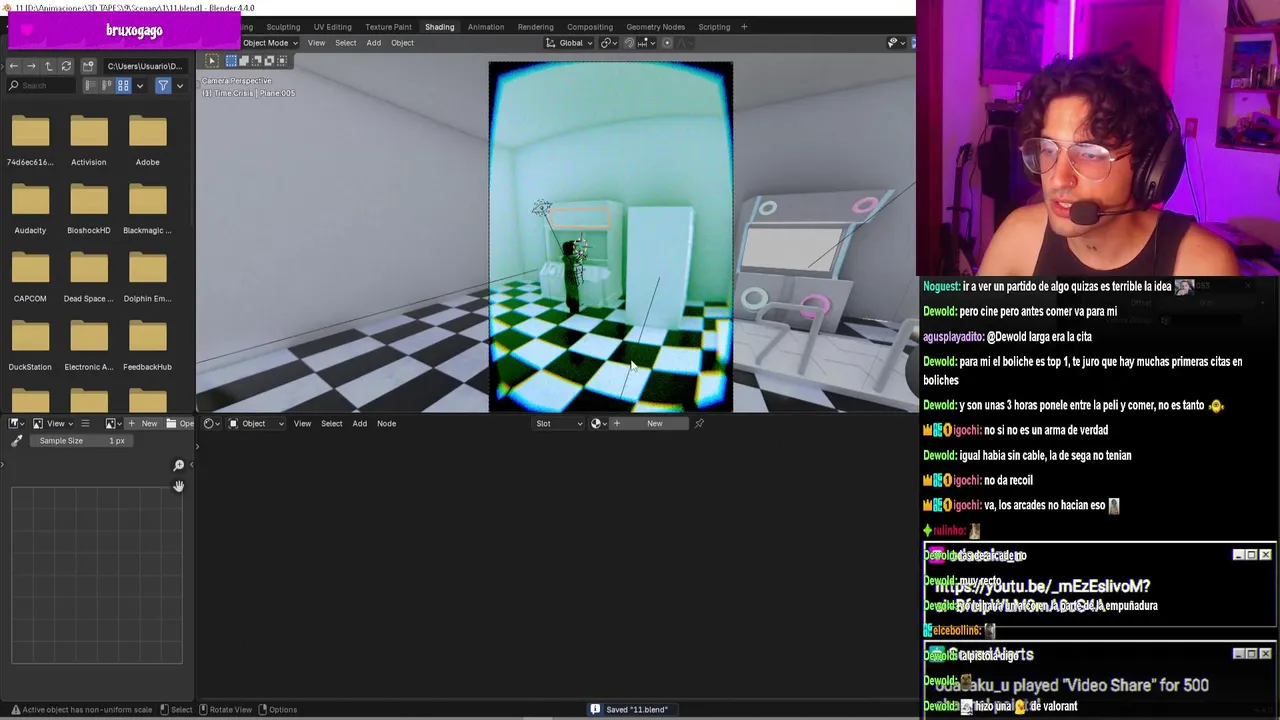The image size is (1280, 720).
Task: Switch to the Texture Paint workspace tab
Action: 388,27
